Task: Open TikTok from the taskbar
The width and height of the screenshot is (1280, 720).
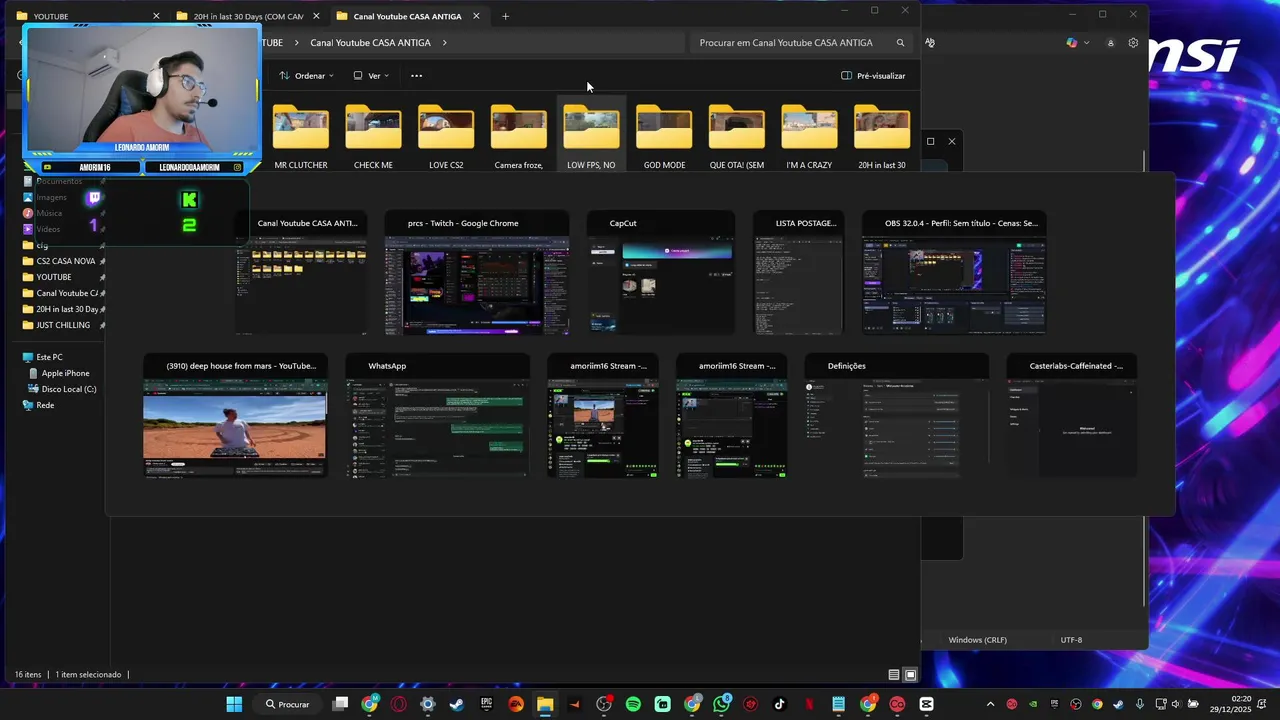Action: coord(780,704)
